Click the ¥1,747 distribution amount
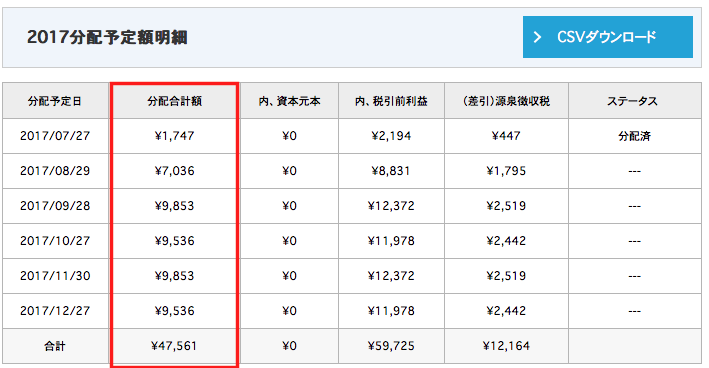 pos(175,136)
